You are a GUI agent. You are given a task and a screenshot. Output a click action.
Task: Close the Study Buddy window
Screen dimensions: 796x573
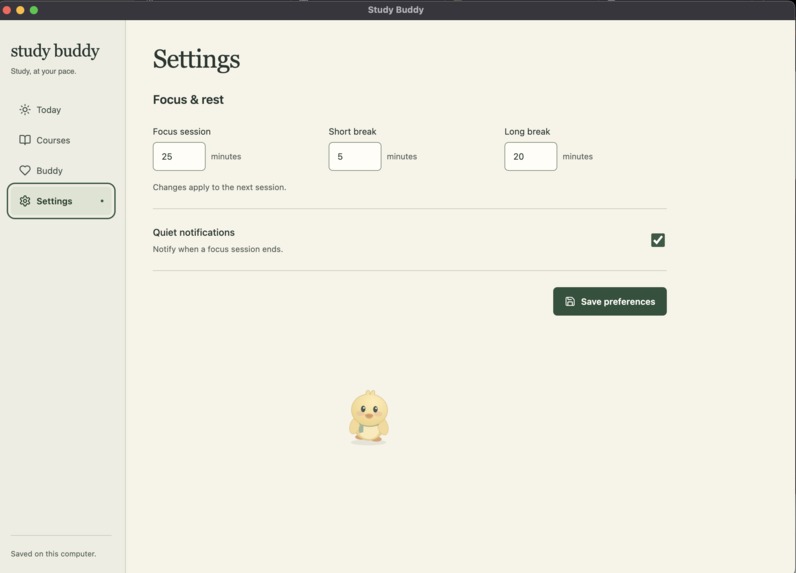[7, 10]
